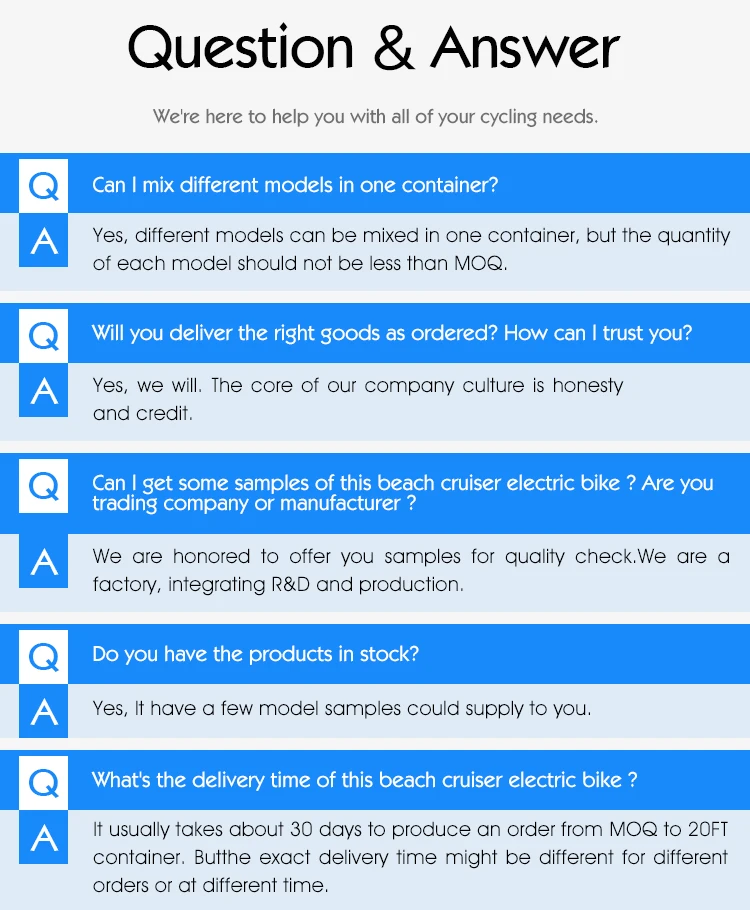Select the answer about MOQ quantity per model

pyautogui.click(x=411, y=250)
